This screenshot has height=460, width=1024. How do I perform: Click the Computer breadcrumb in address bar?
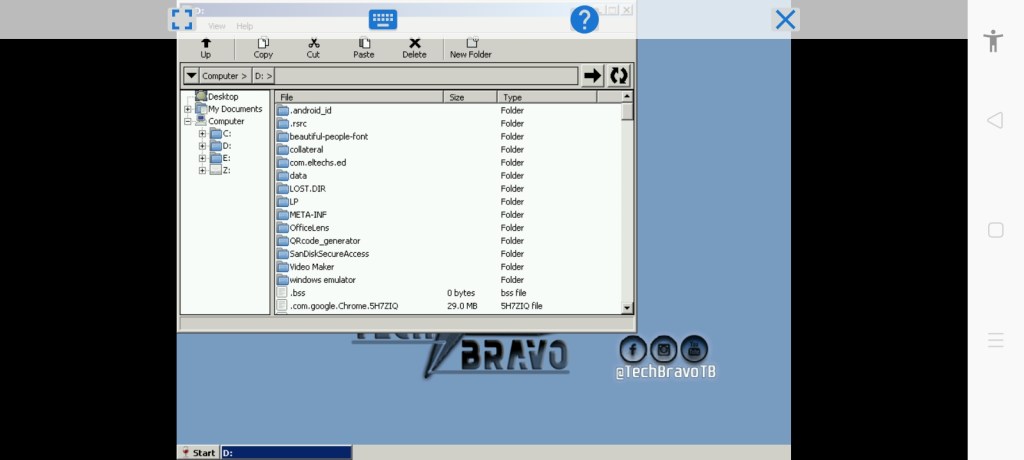[221, 76]
